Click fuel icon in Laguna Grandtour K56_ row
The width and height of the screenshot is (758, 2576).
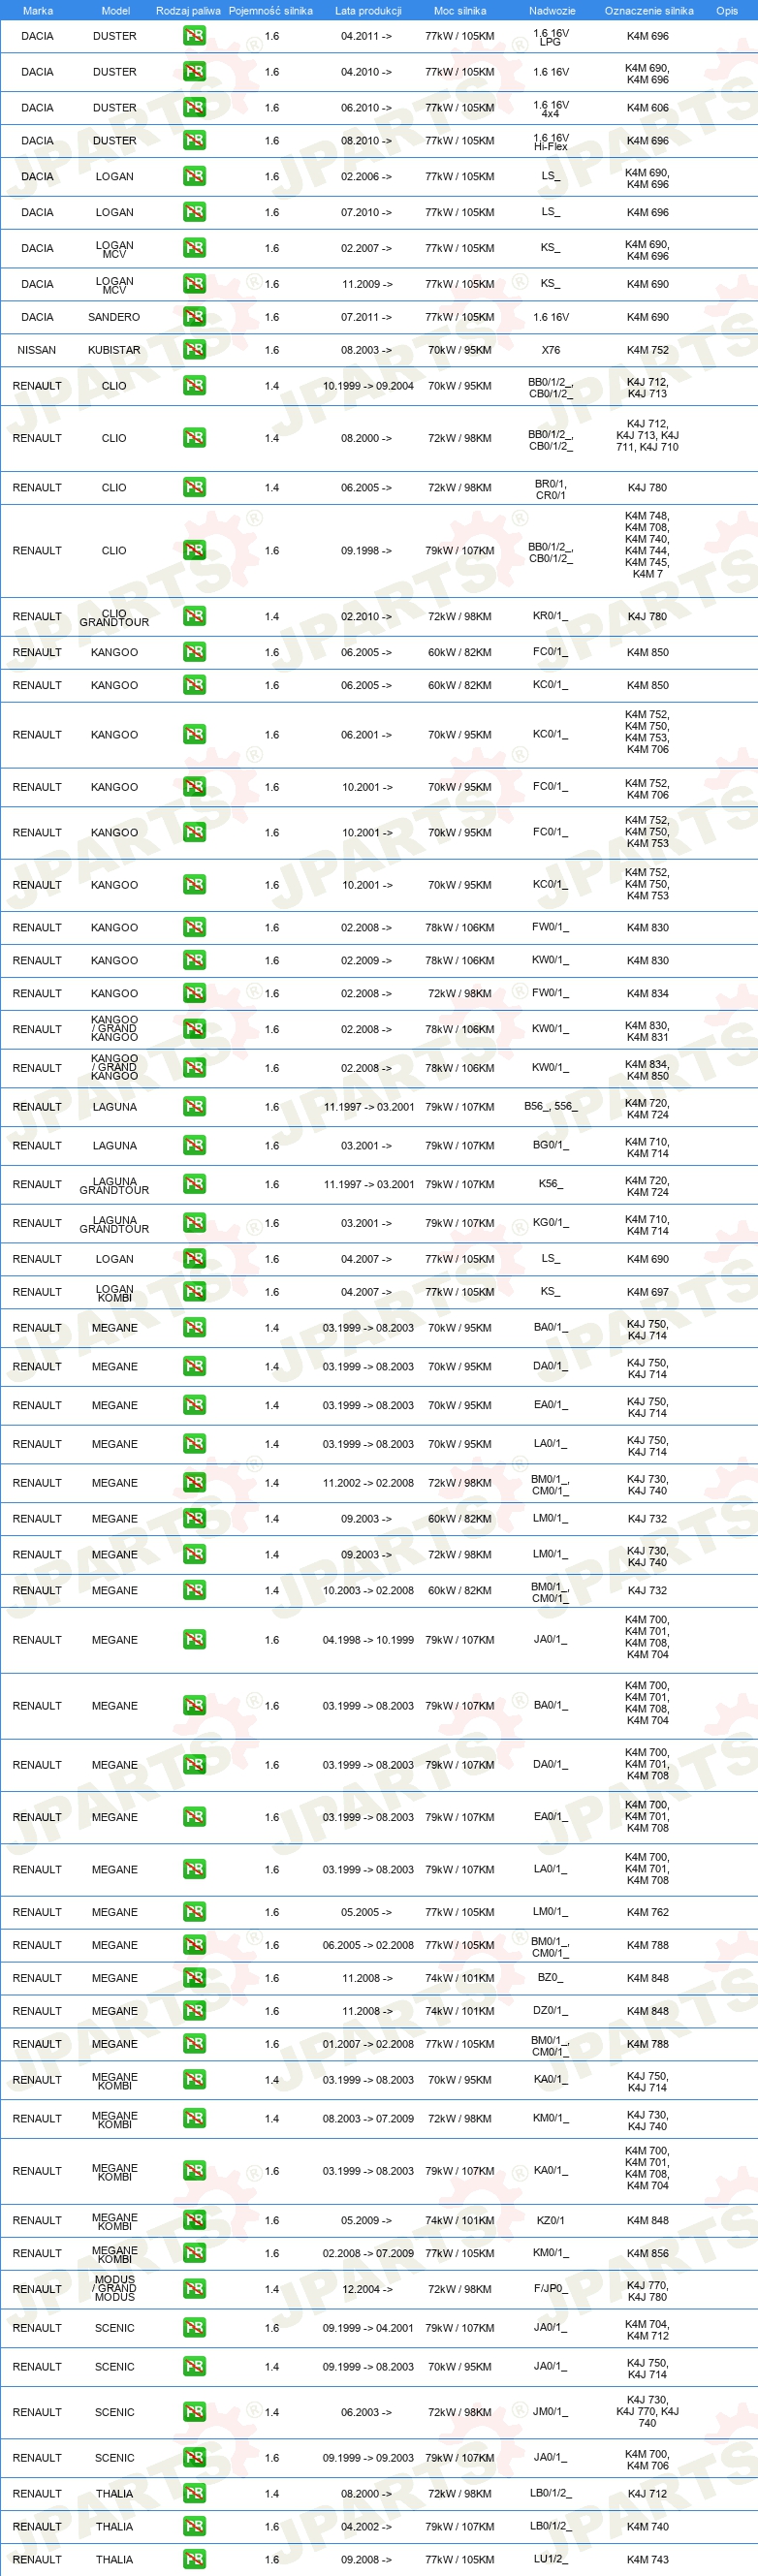pos(194,1185)
